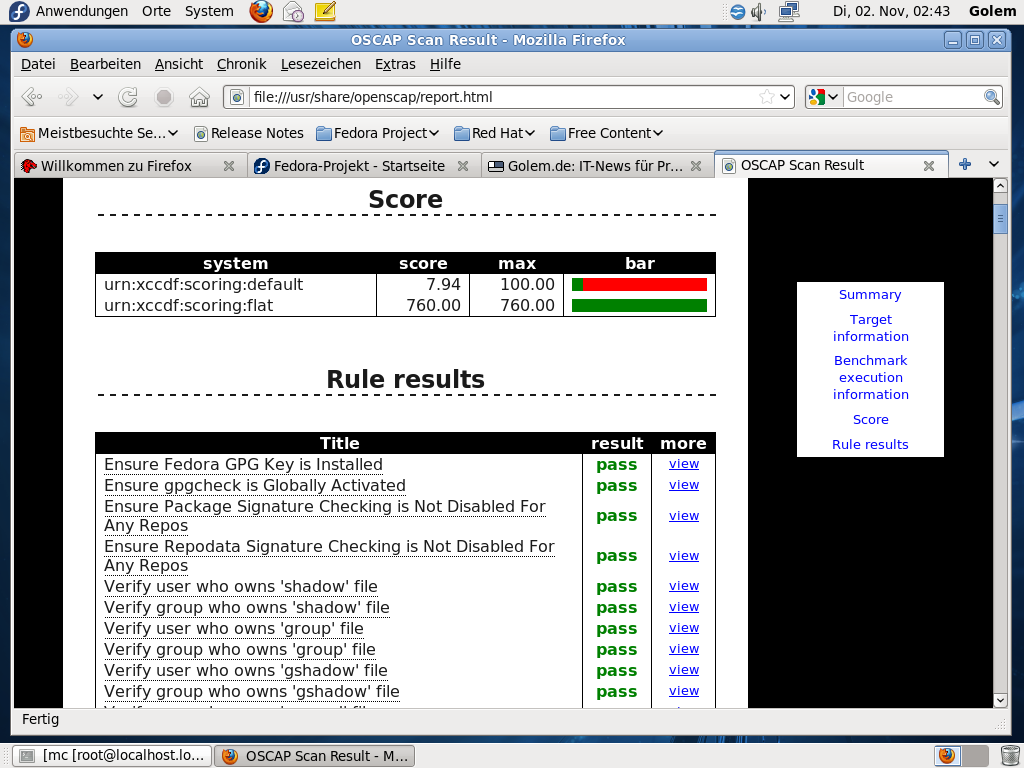
Task: Click the Google search input field
Action: click(x=912, y=97)
